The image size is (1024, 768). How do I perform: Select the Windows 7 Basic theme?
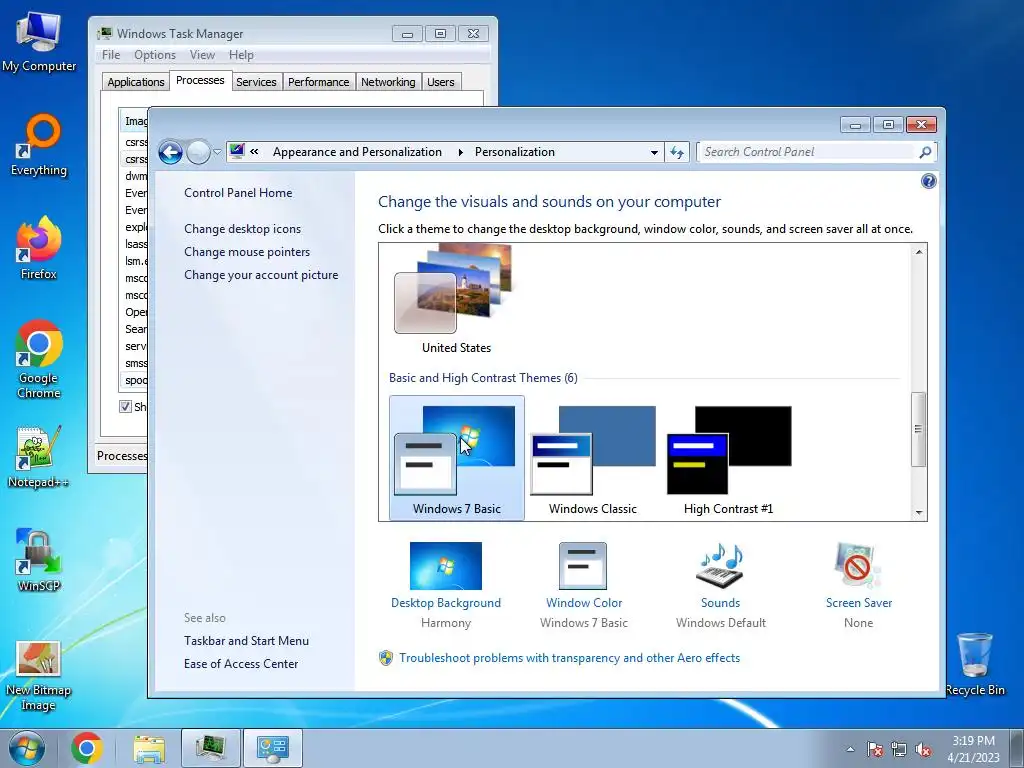[x=456, y=458]
